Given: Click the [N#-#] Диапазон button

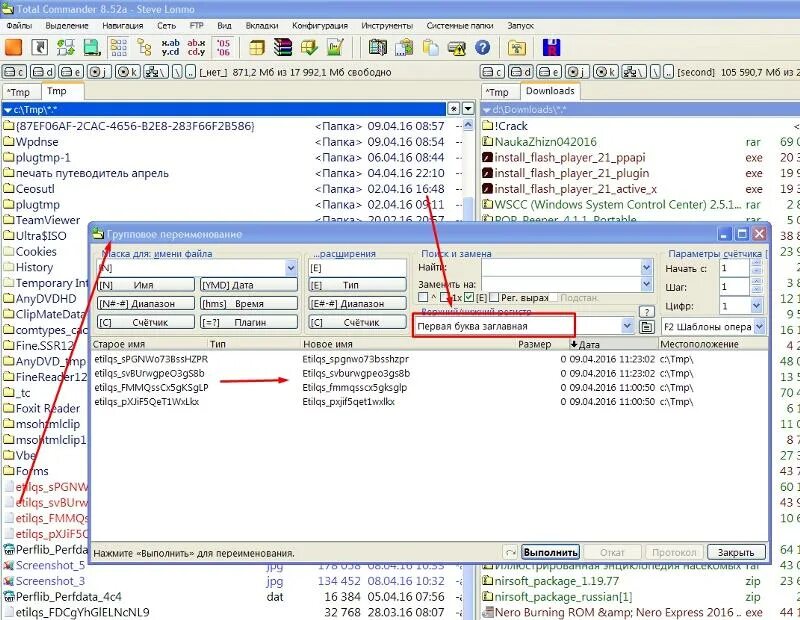Looking at the screenshot, I should tap(145, 303).
